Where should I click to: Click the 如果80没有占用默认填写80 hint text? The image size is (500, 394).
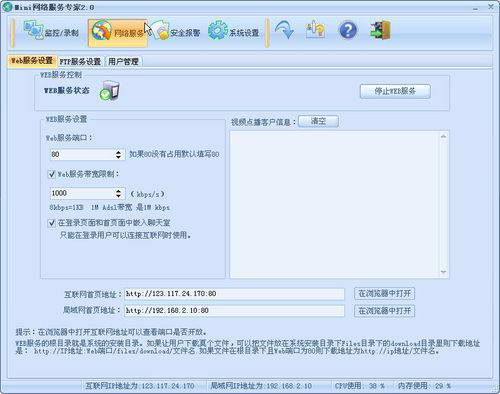click(x=174, y=154)
